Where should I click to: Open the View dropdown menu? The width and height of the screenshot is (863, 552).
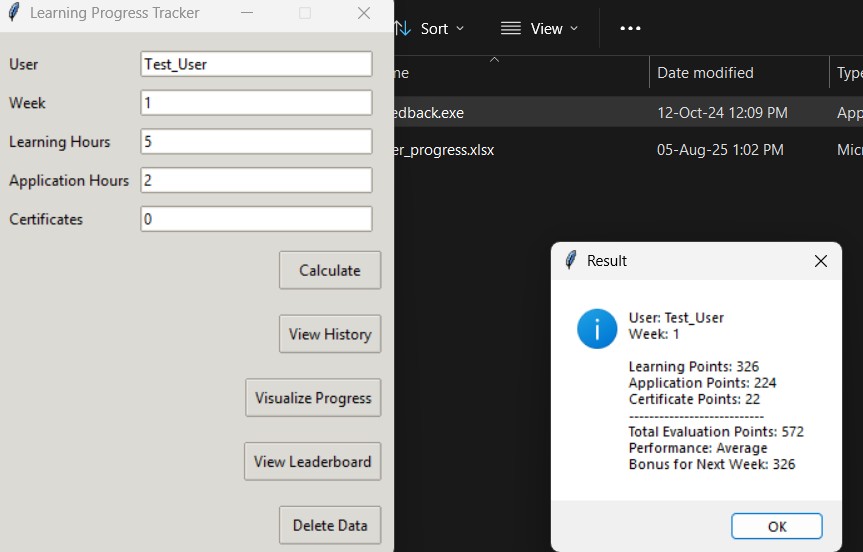coord(540,29)
